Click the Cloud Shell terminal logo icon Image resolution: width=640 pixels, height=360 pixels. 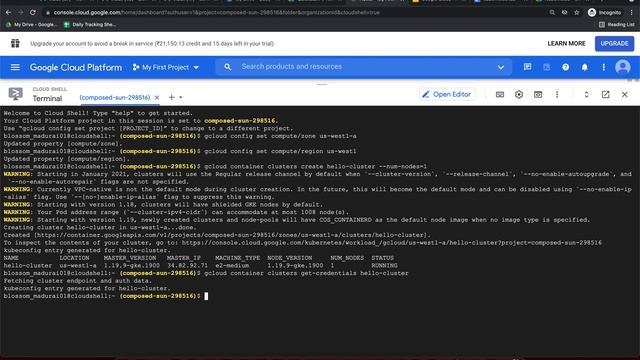point(16,94)
